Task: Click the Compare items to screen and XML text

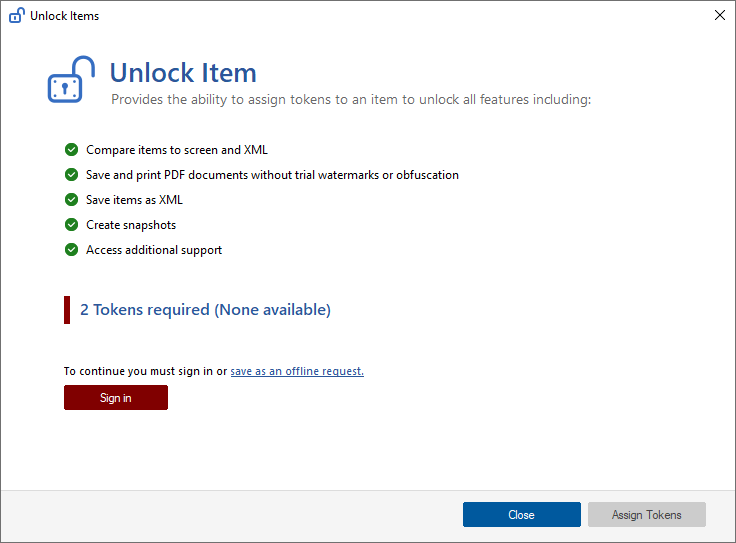Action: (177, 150)
